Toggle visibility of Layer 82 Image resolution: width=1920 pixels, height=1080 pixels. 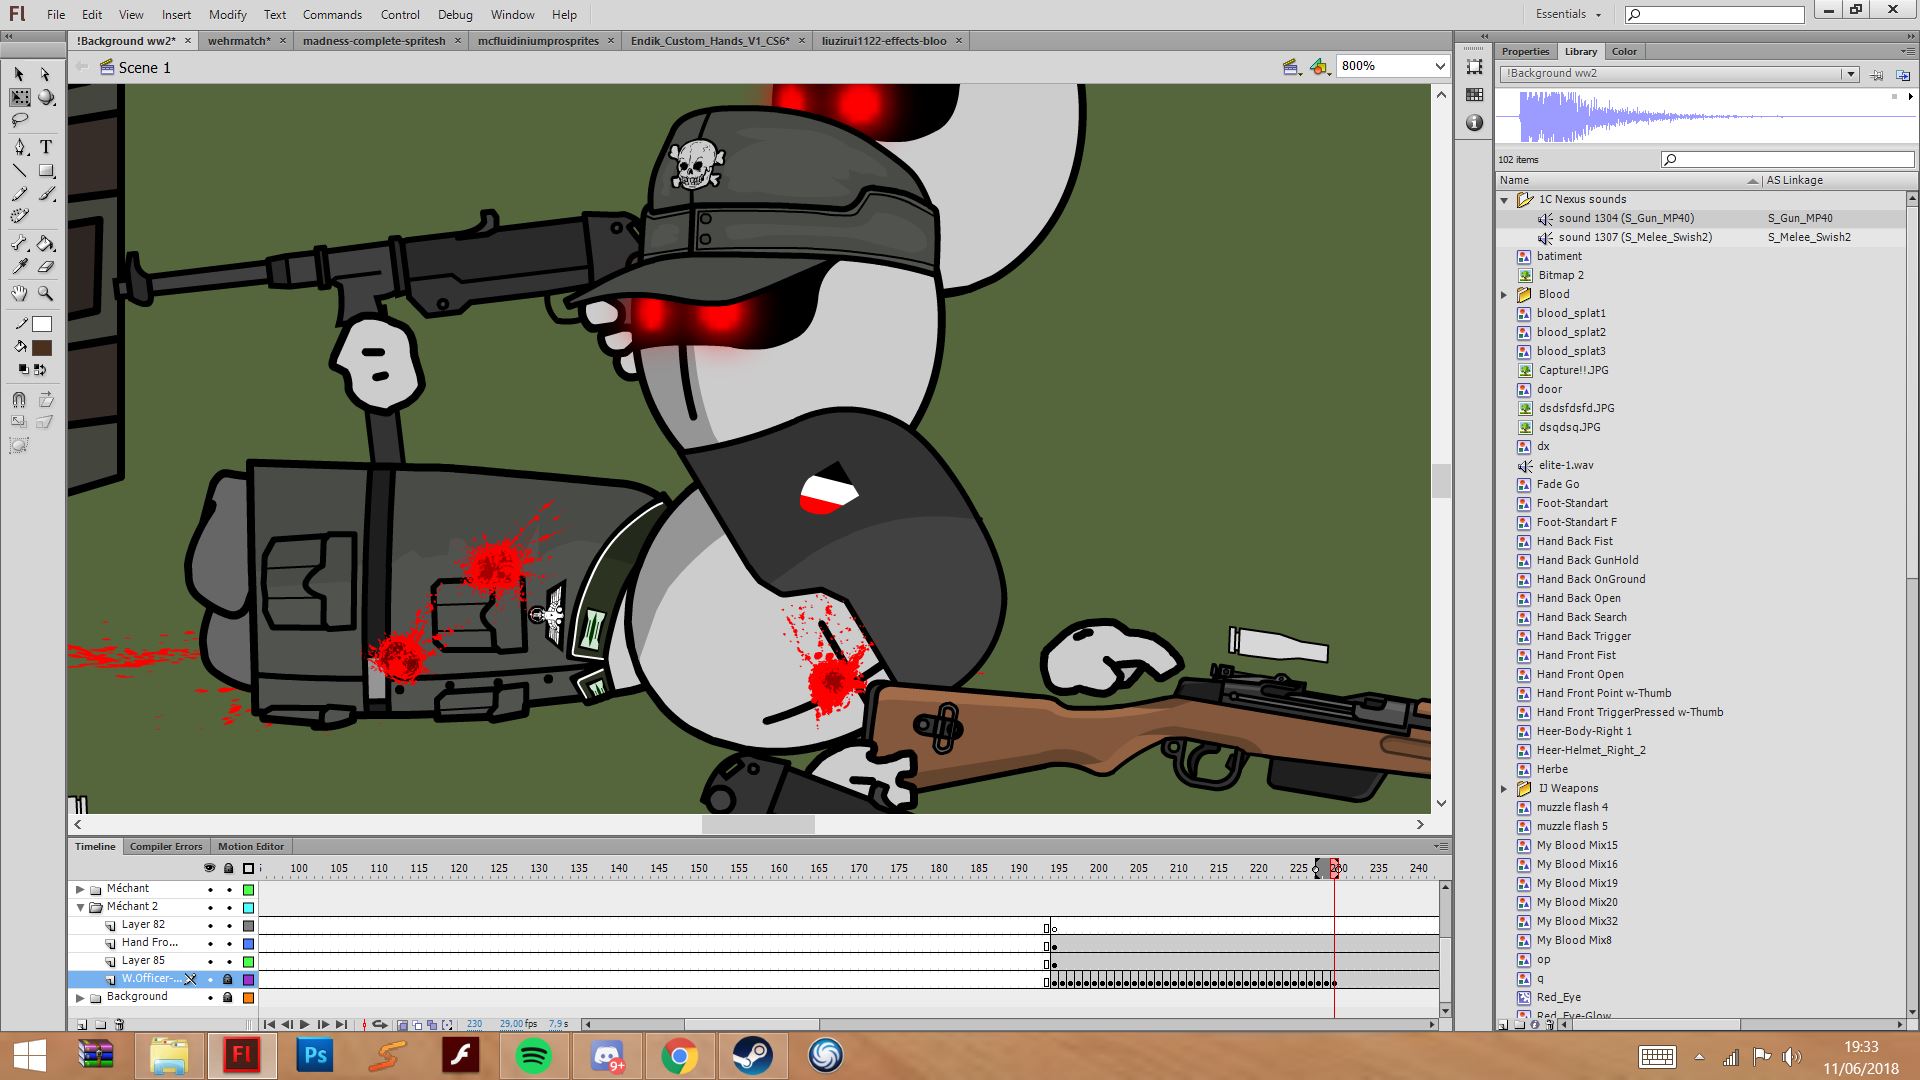210,926
